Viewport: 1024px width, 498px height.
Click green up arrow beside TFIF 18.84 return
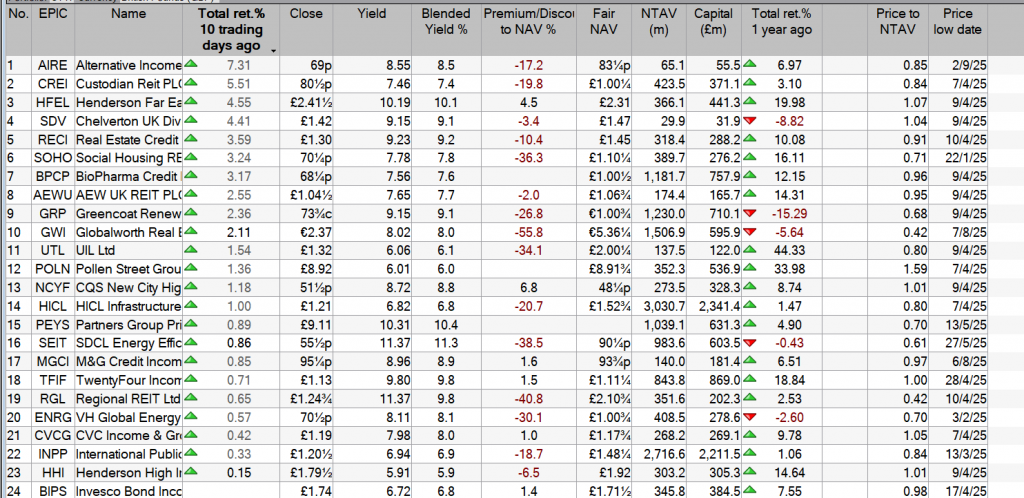(x=750, y=379)
